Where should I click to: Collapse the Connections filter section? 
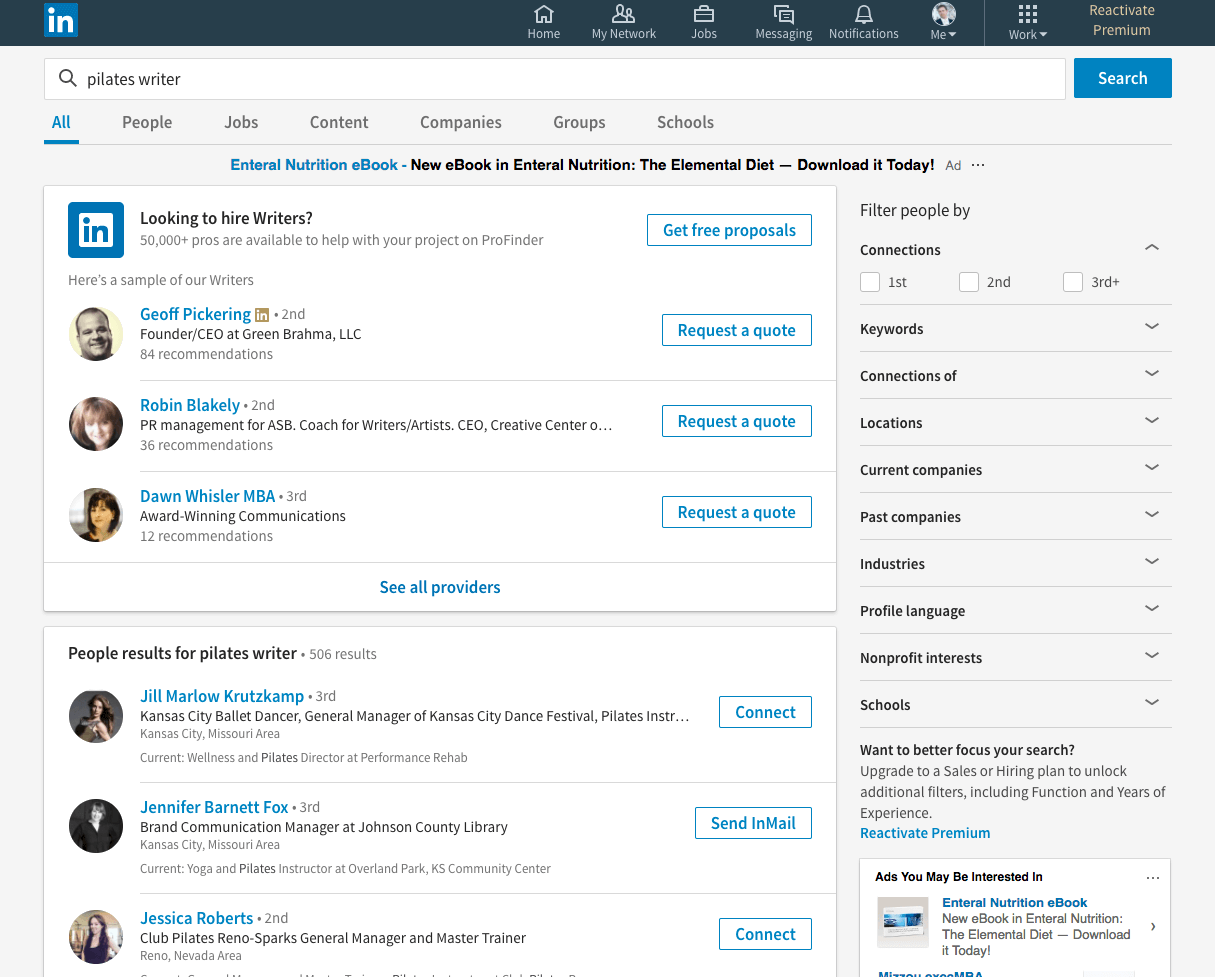(x=1152, y=248)
